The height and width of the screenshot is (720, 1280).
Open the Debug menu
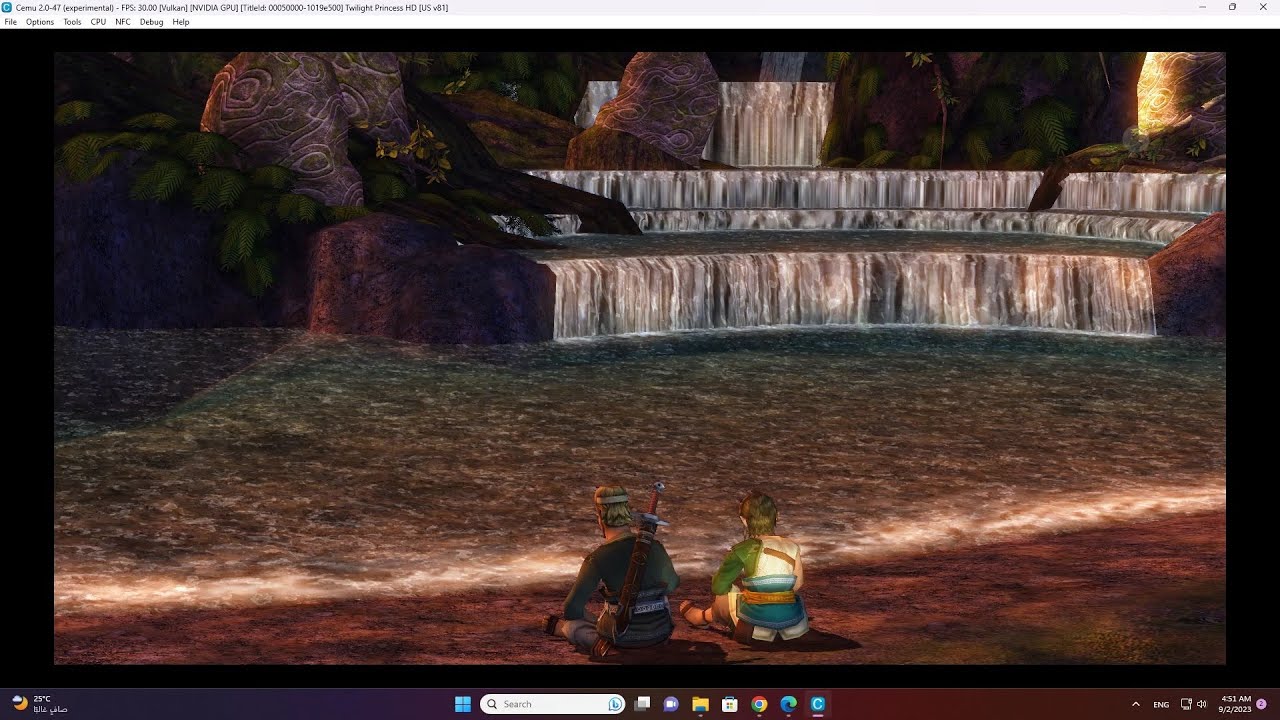click(151, 22)
